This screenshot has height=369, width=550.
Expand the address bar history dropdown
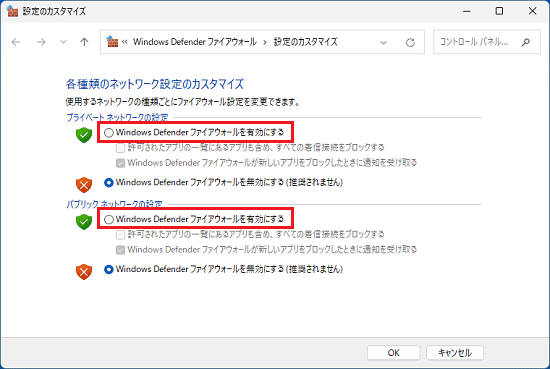(x=383, y=42)
